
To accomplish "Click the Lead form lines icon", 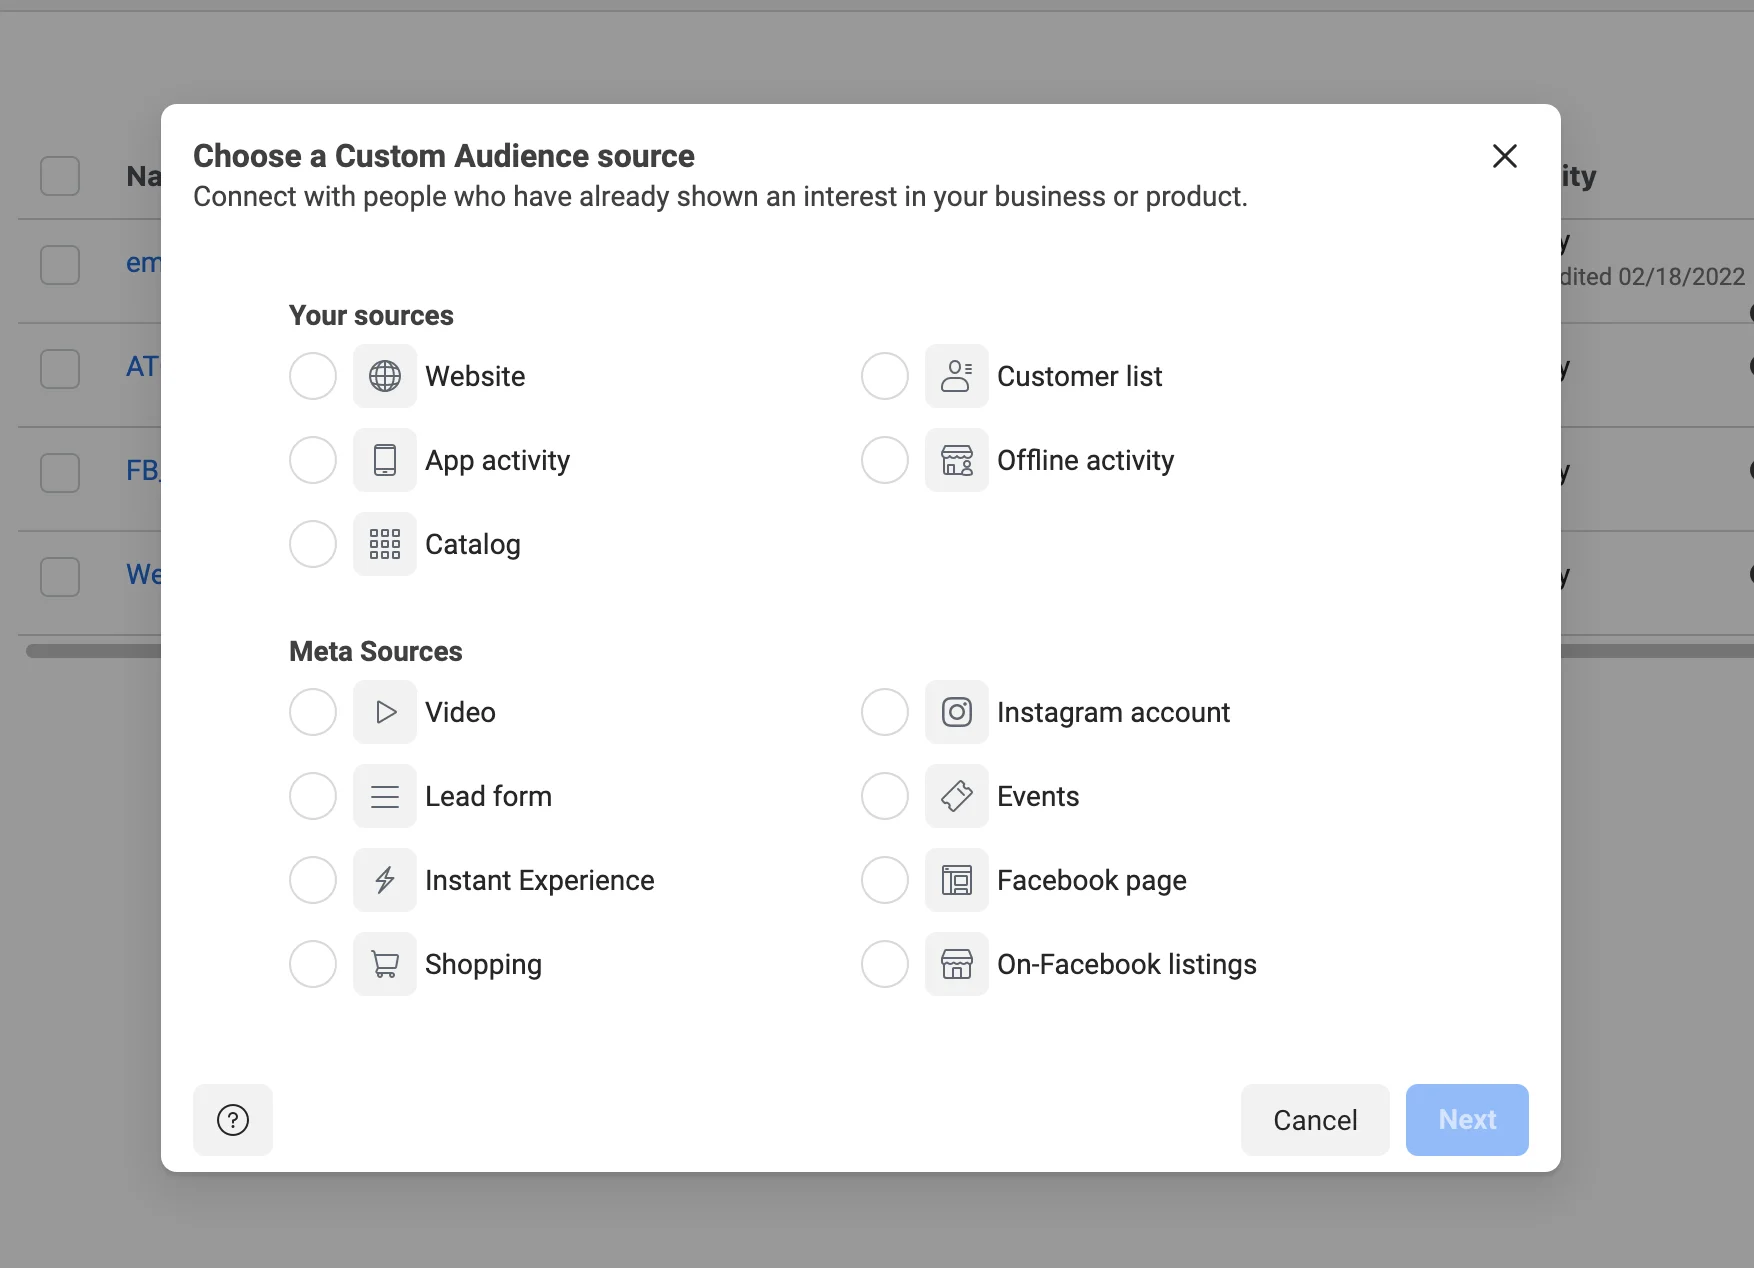I will coord(385,796).
